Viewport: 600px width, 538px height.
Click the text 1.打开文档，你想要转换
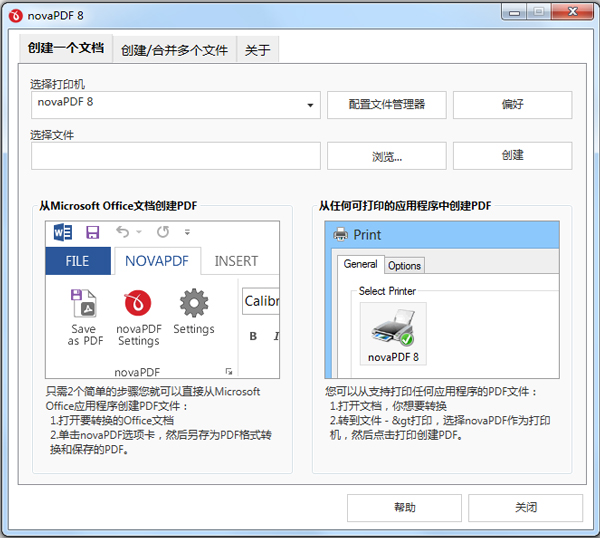(388, 406)
